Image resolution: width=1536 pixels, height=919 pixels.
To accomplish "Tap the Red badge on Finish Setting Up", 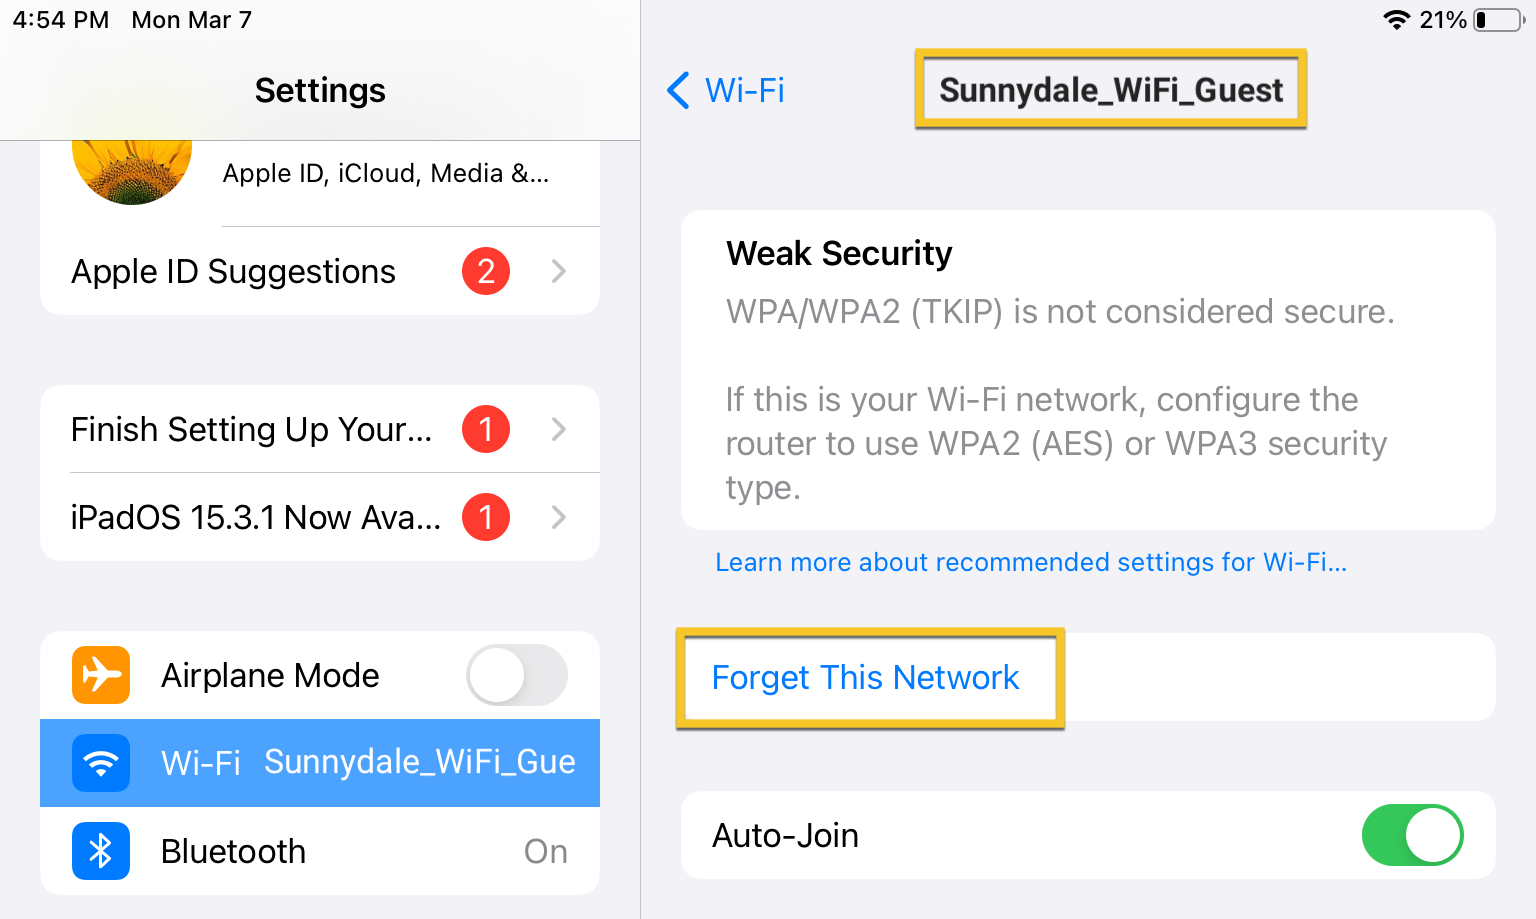I will (486, 429).
